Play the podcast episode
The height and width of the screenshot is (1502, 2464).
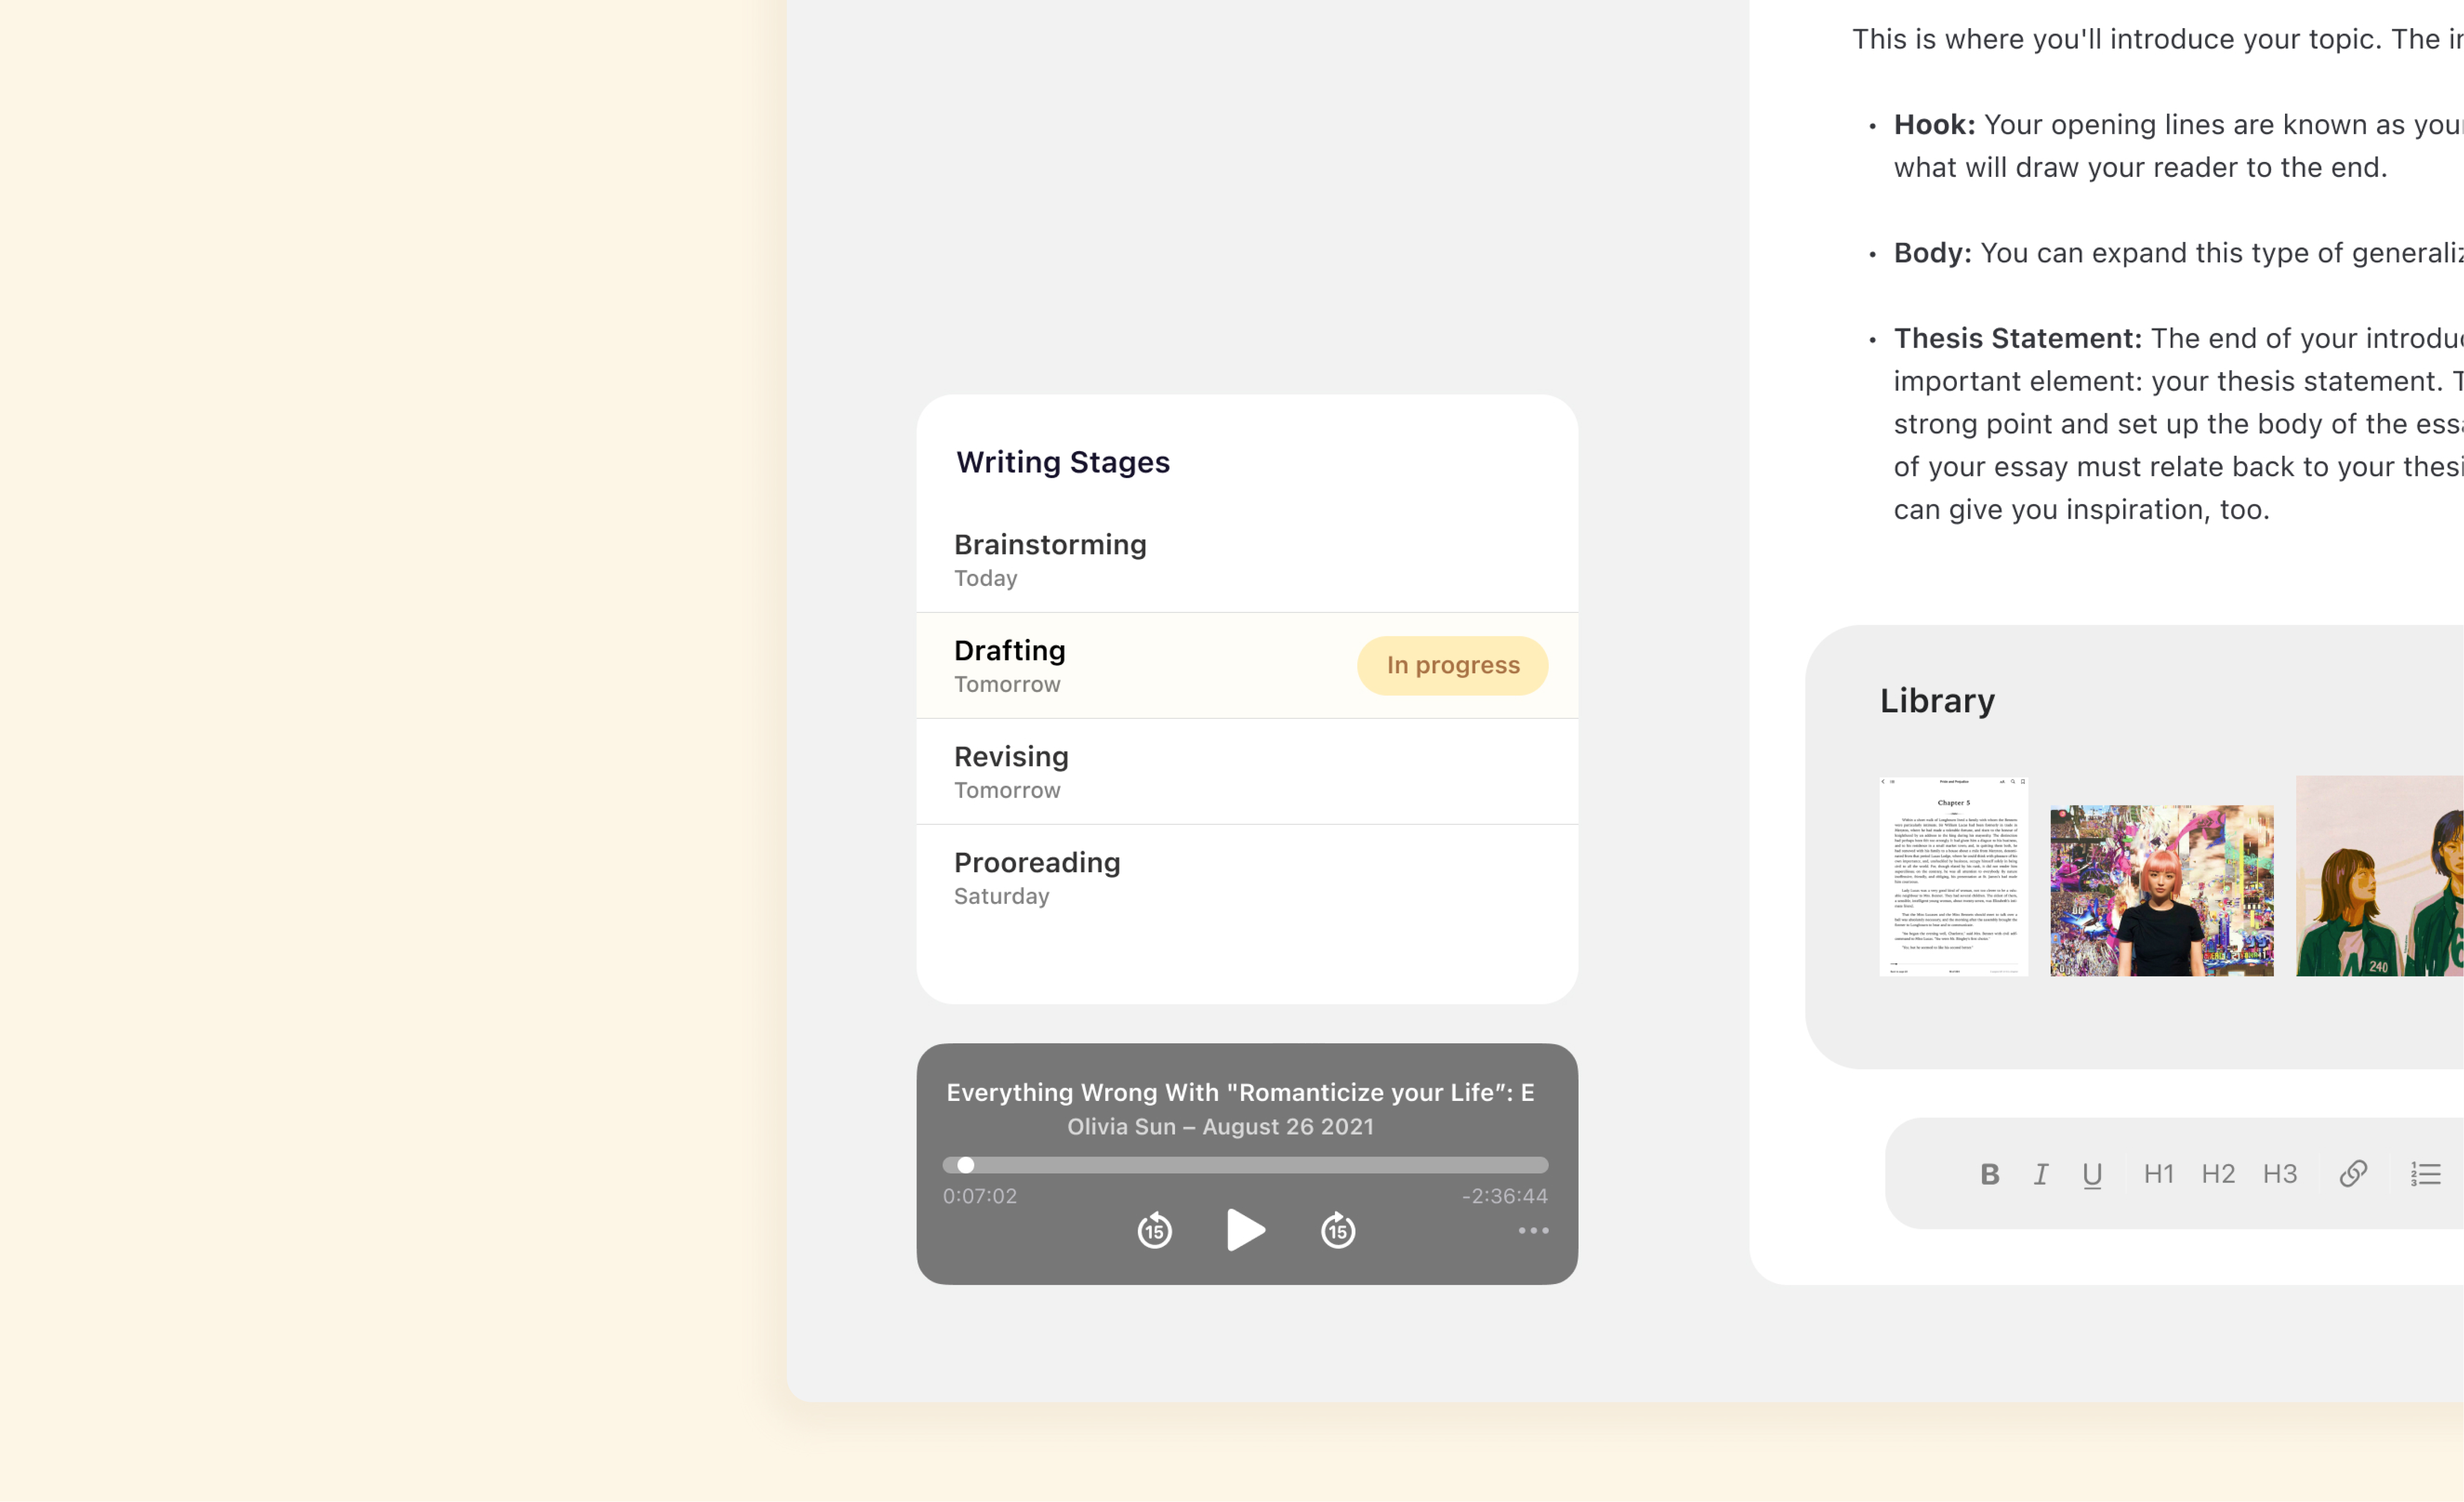coord(1245,1230)
